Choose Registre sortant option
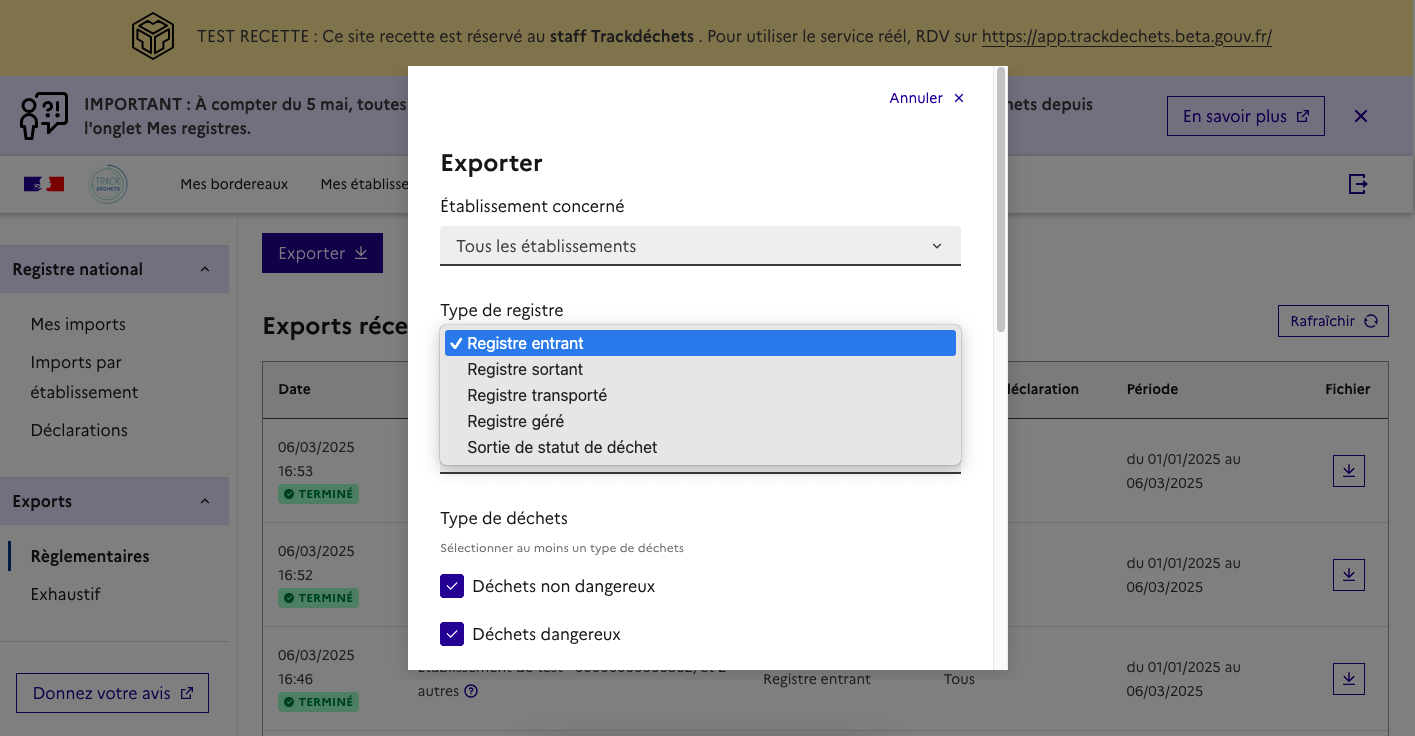Screen dimensions: 1415x736 pyautogui.click(x=525, y=369)
